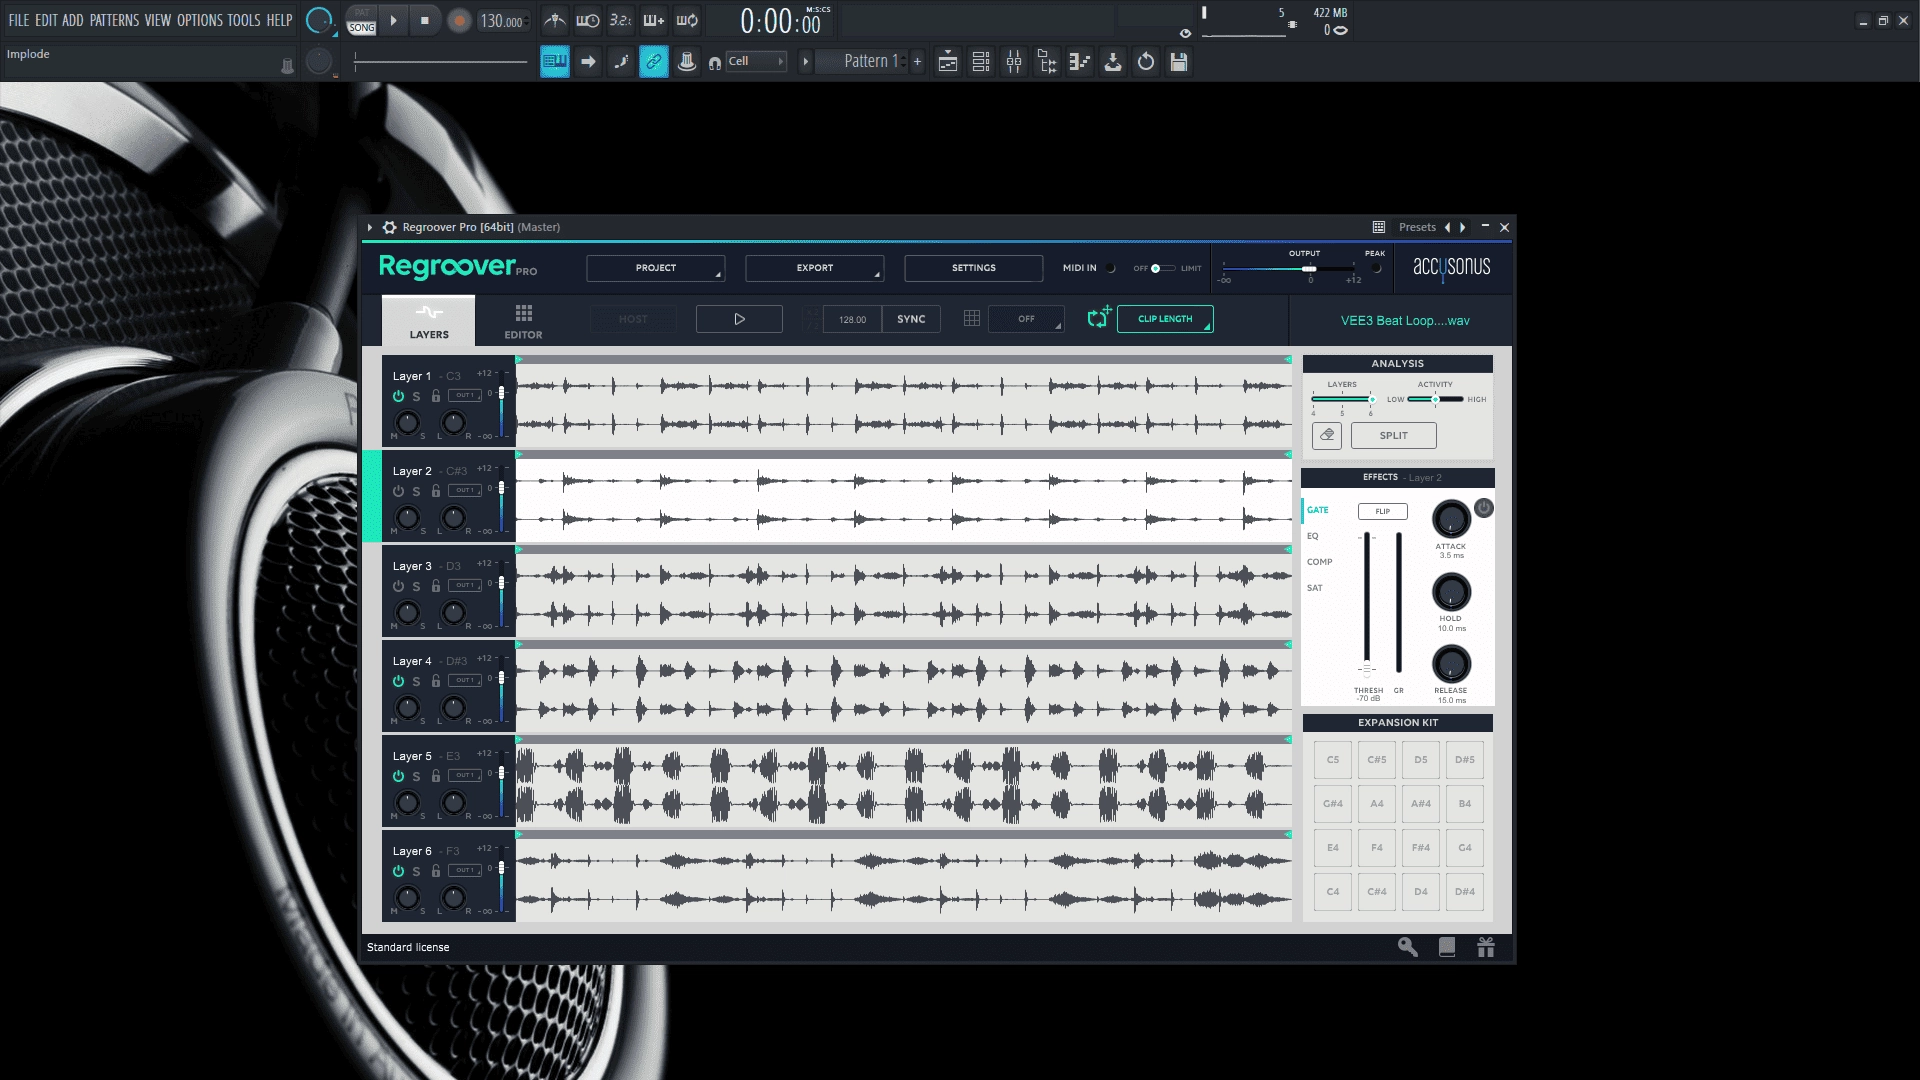
Task: Enable Layer 2 power button
Action: [398, 491]
